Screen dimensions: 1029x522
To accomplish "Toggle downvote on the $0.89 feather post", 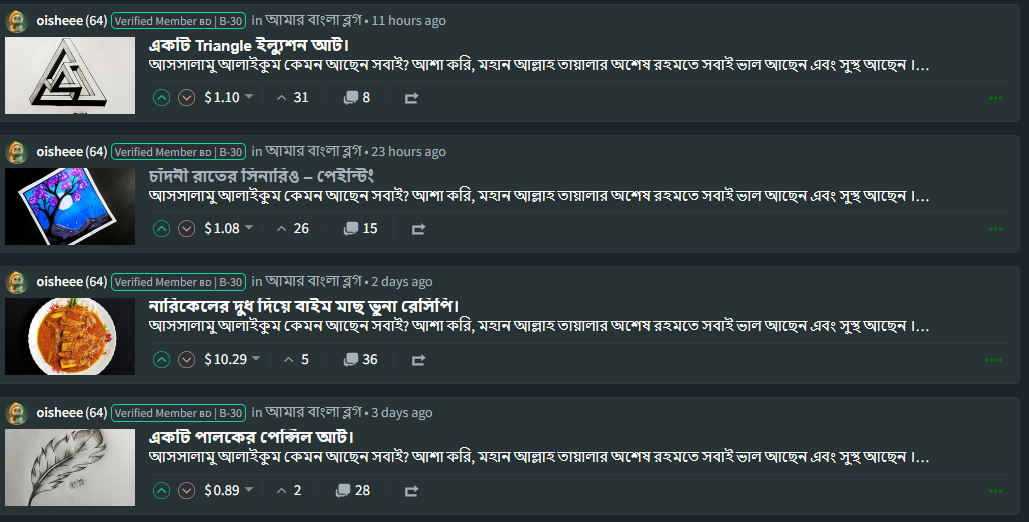I will pyautogui.click(x=186, y=491).
